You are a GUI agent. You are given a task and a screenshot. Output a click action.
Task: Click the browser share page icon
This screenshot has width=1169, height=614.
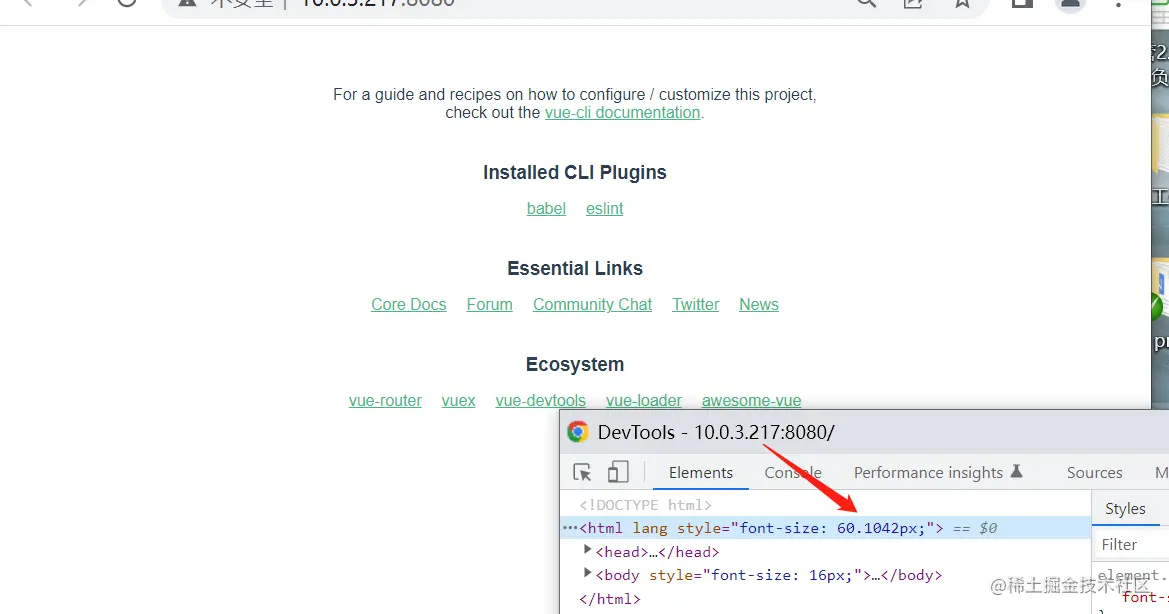click(913, 4)
